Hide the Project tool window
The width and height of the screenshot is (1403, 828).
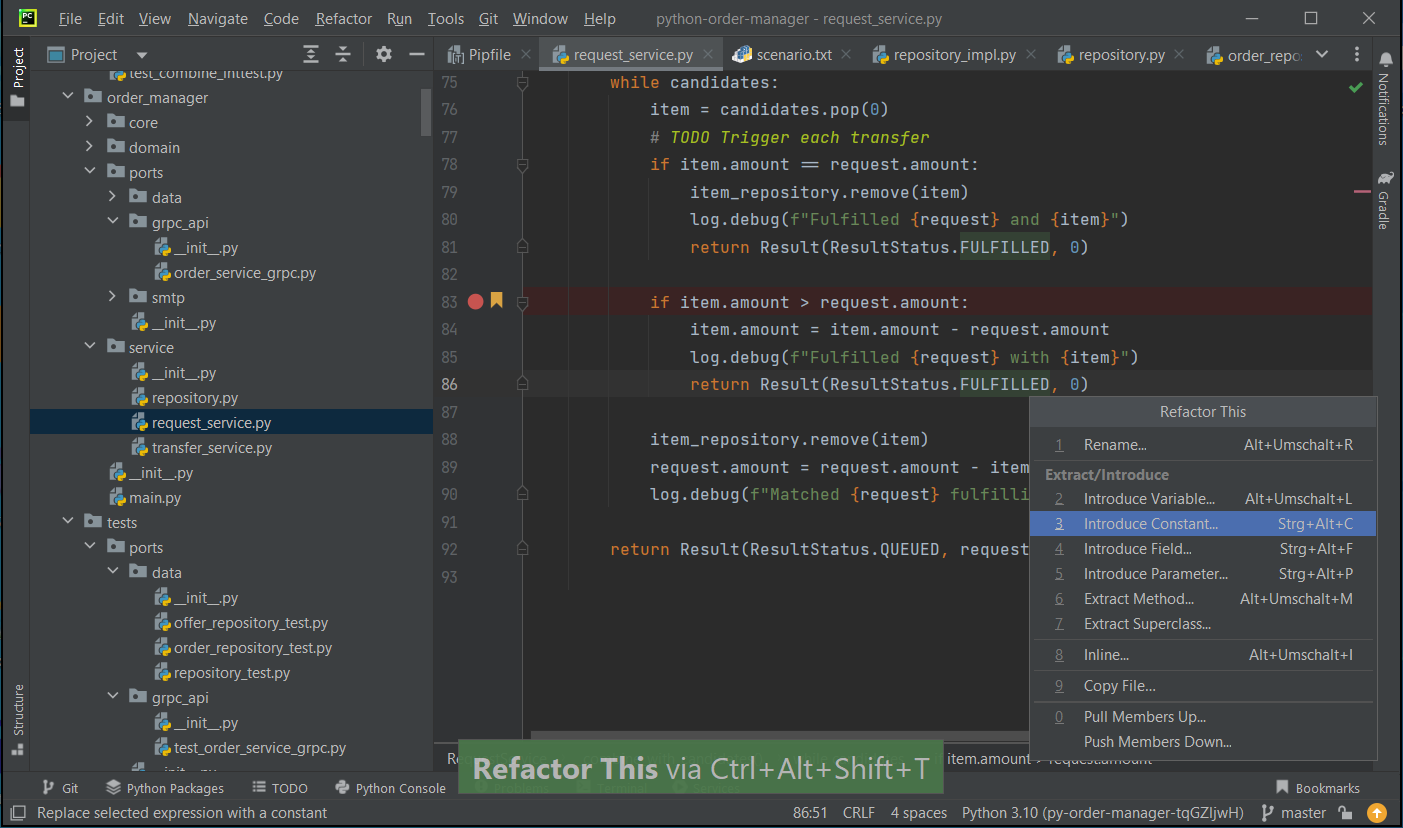417,55
